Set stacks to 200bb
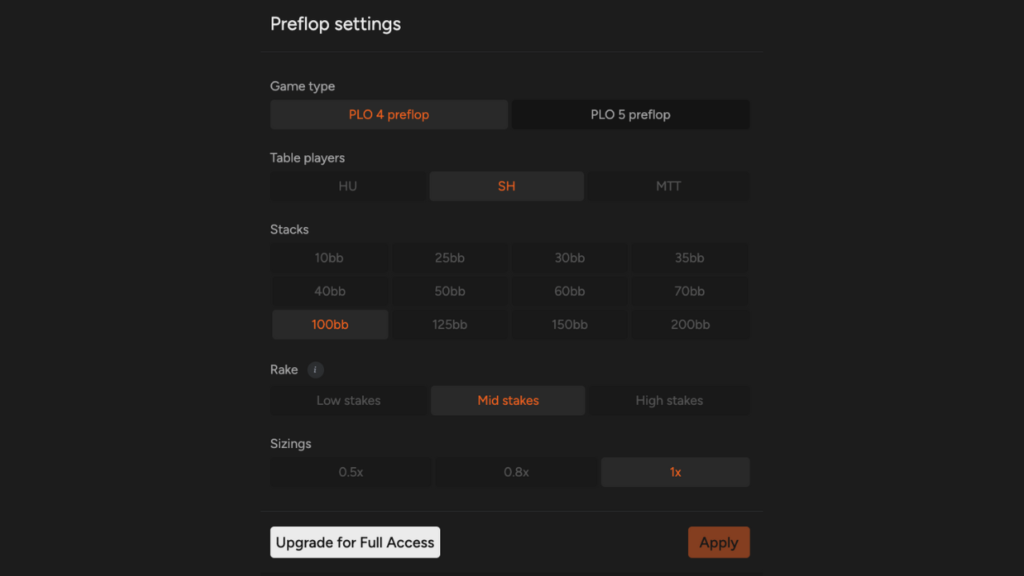 tap(690, 325)
